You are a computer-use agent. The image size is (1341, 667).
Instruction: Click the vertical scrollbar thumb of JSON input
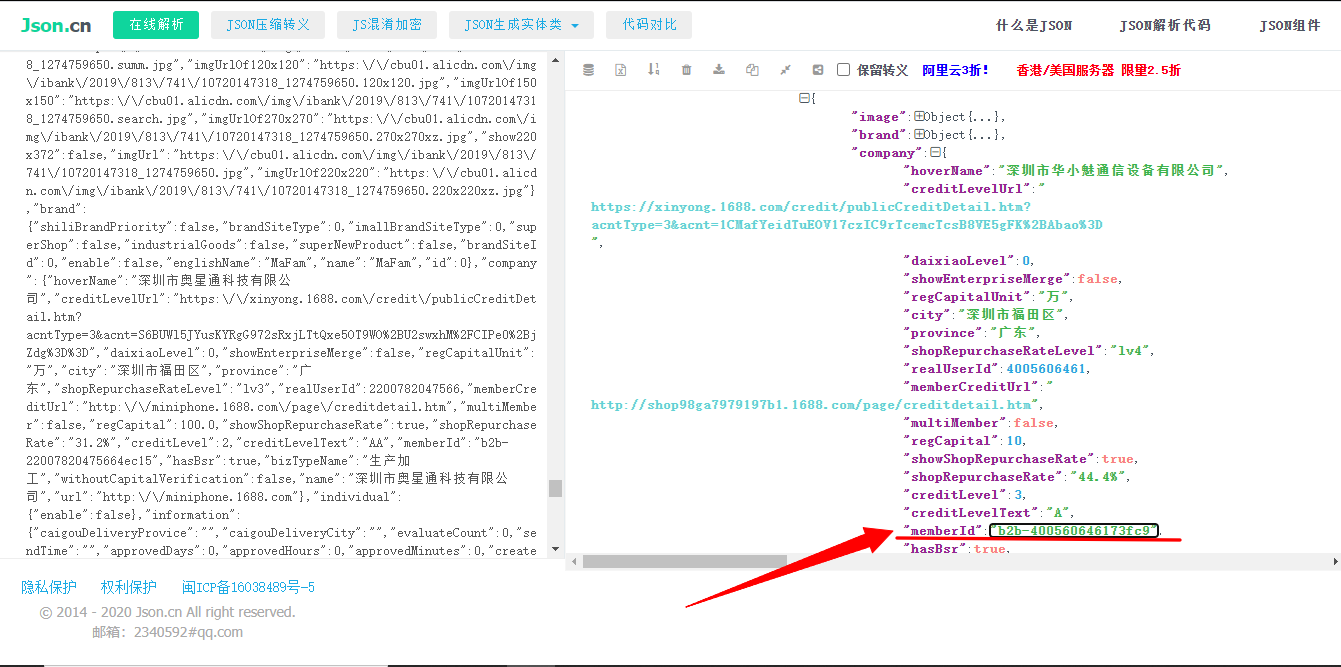coord(555,488)
